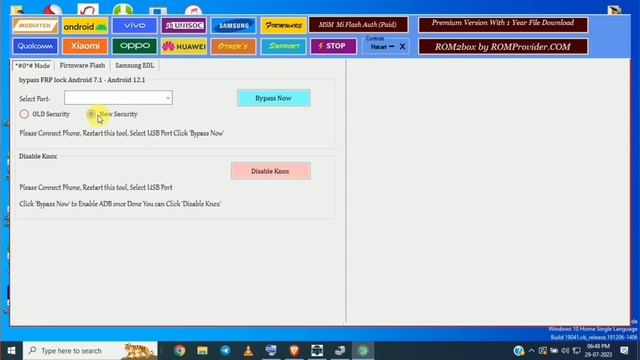Open Google Chrome from the taskbar
This screenshot has width=640, height=360.
point(180,351)
